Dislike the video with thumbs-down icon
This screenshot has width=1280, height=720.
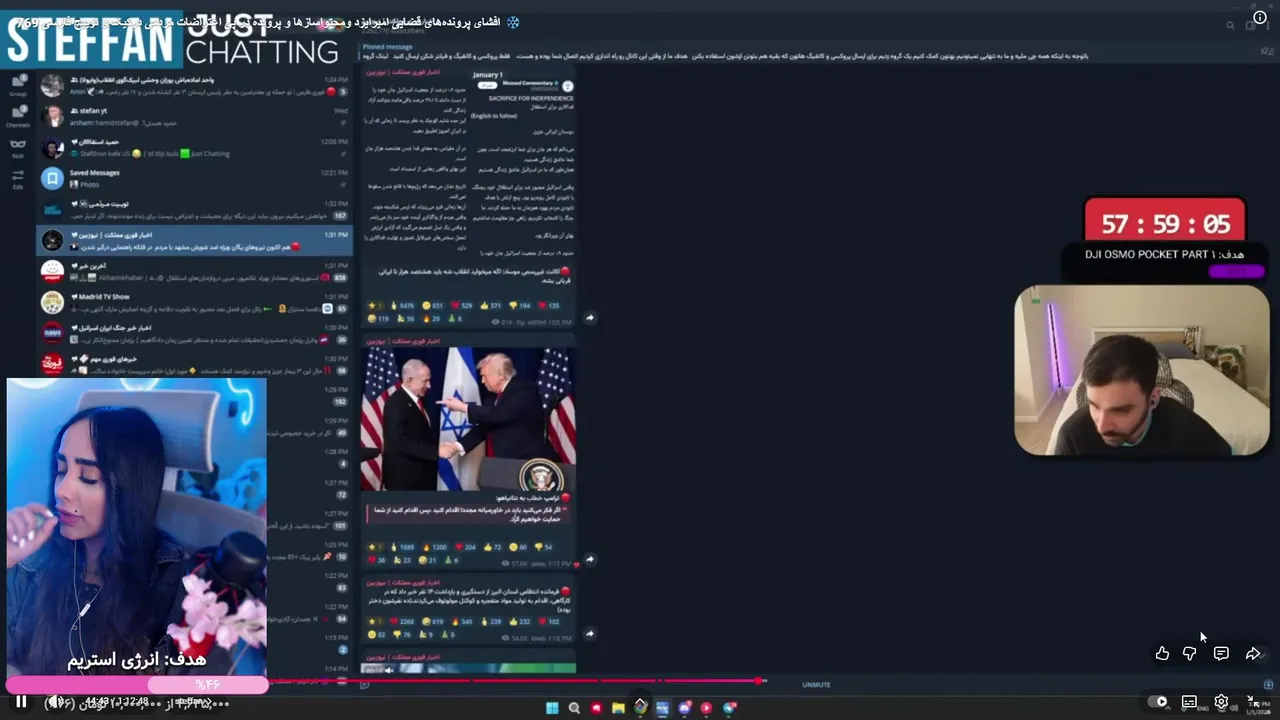pos(1190,653)
